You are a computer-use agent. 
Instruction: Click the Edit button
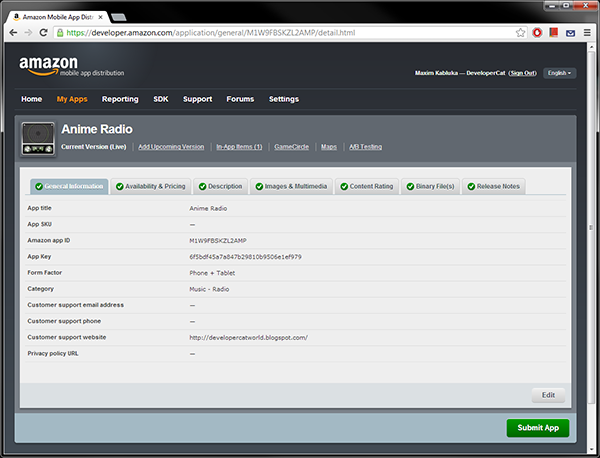pos(548,395)
